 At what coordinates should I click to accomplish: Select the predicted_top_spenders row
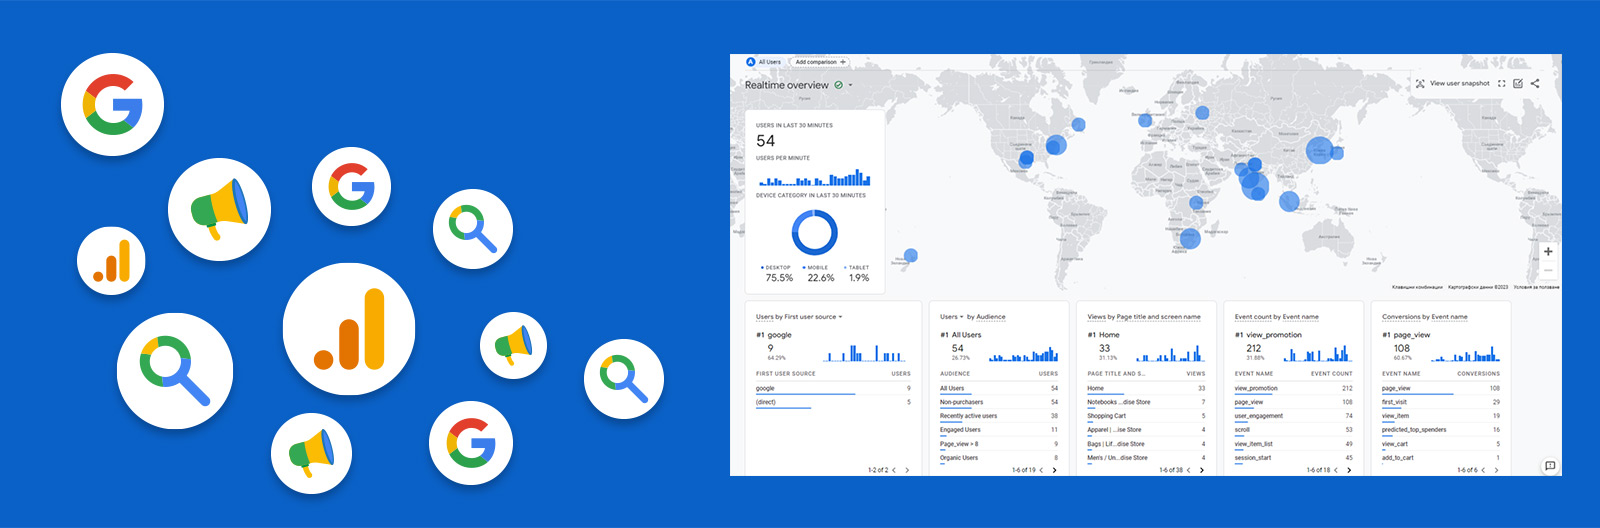tap(1441, 431)
